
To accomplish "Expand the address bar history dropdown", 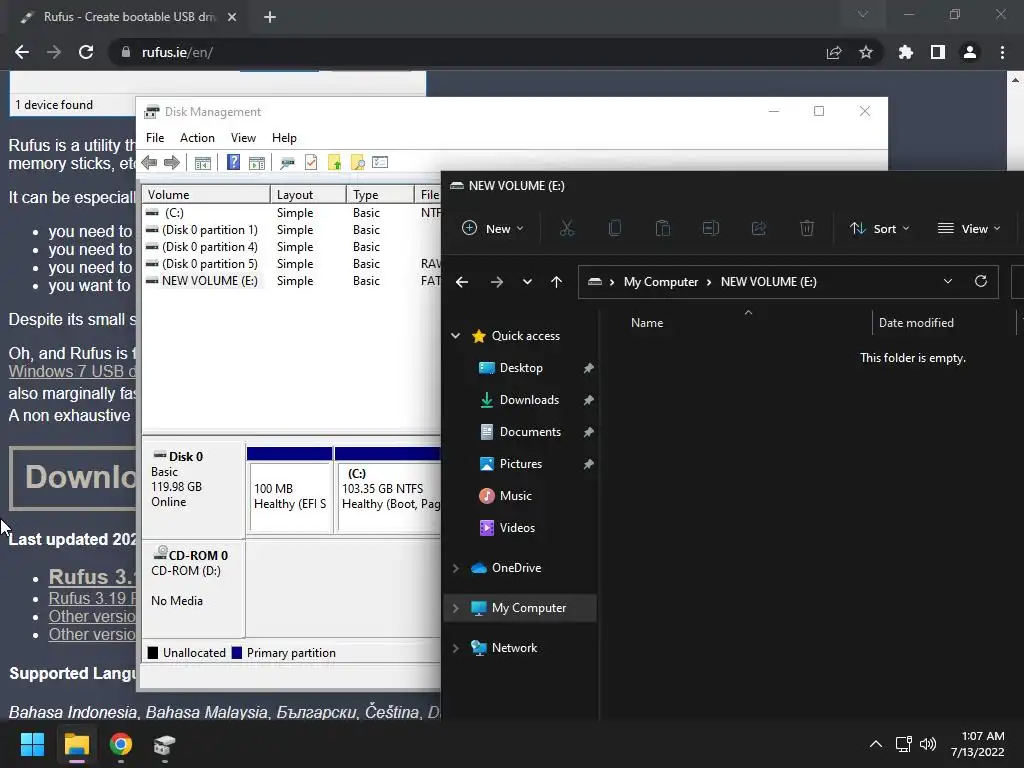I will click(x=948, y=281).
